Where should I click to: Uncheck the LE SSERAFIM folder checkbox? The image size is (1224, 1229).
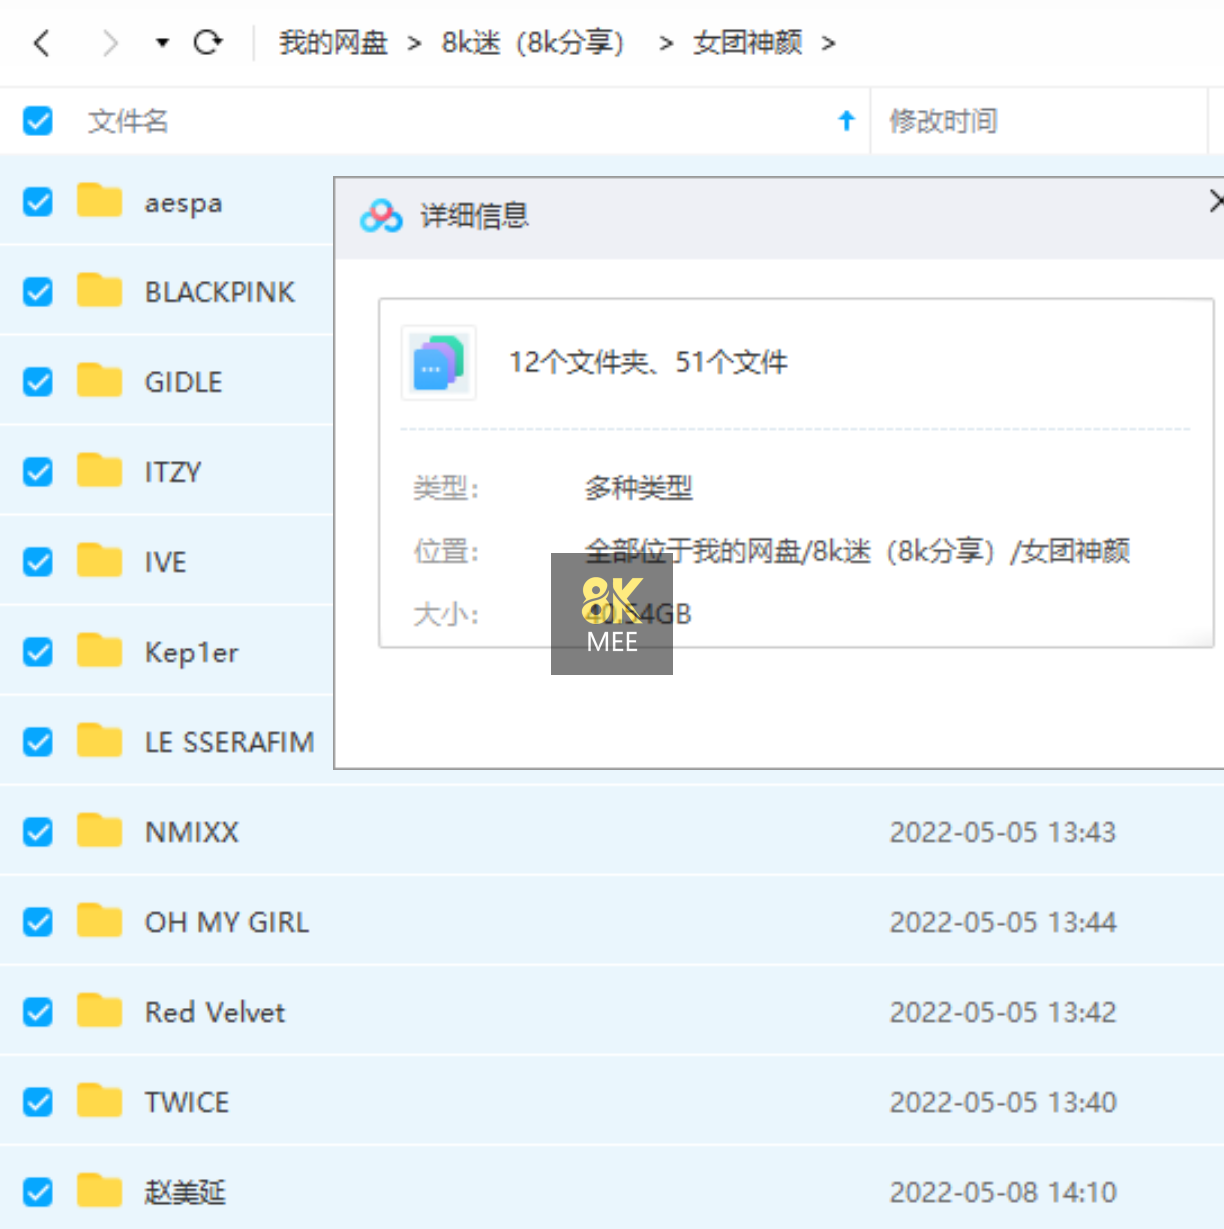pos(38,742)
